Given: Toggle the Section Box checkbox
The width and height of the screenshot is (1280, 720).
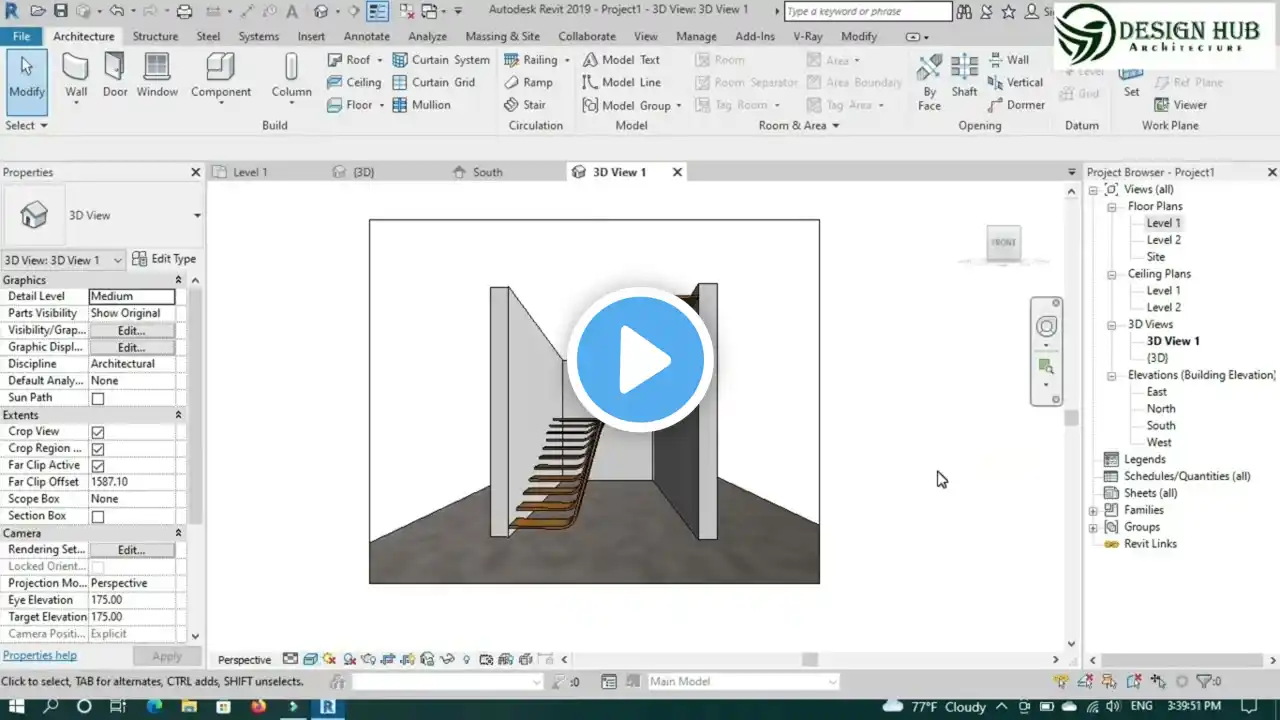Looking at the screenshot, I should coord(98,516).
